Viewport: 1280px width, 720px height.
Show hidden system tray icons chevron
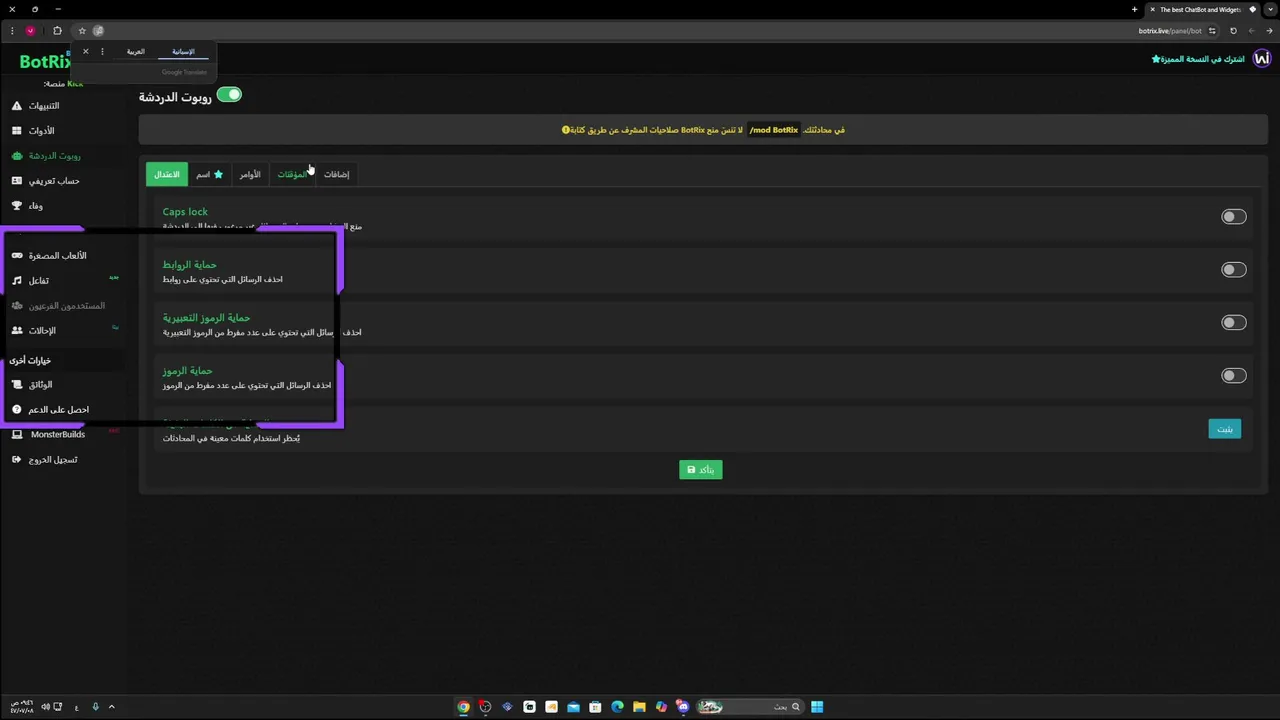111,707
